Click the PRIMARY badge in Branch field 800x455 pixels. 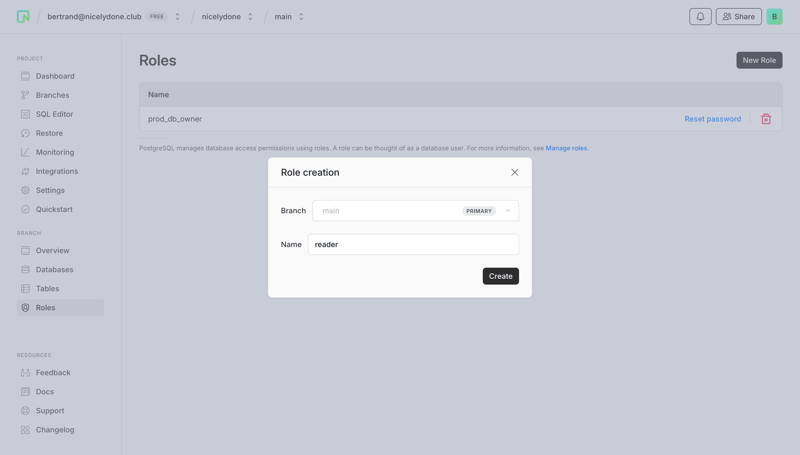[x=479, y=211]
